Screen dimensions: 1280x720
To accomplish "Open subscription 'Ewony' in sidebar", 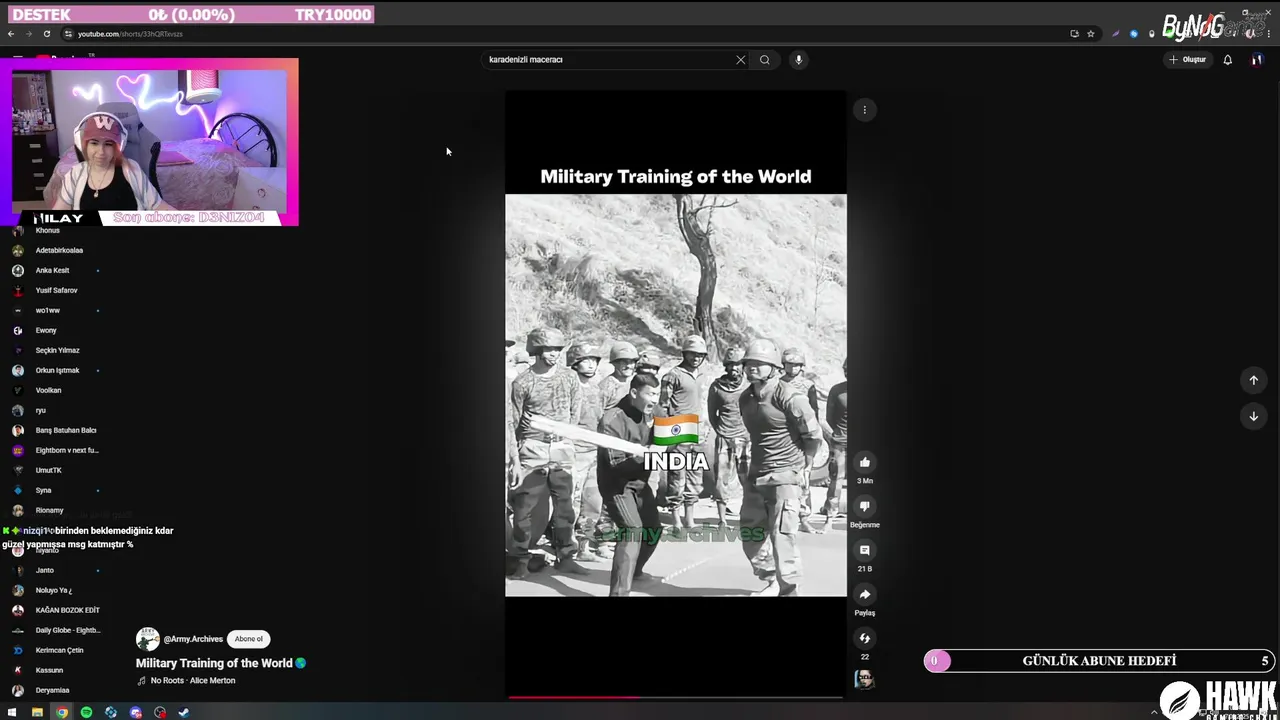I will pyautogui.click(x=46, y=330).
